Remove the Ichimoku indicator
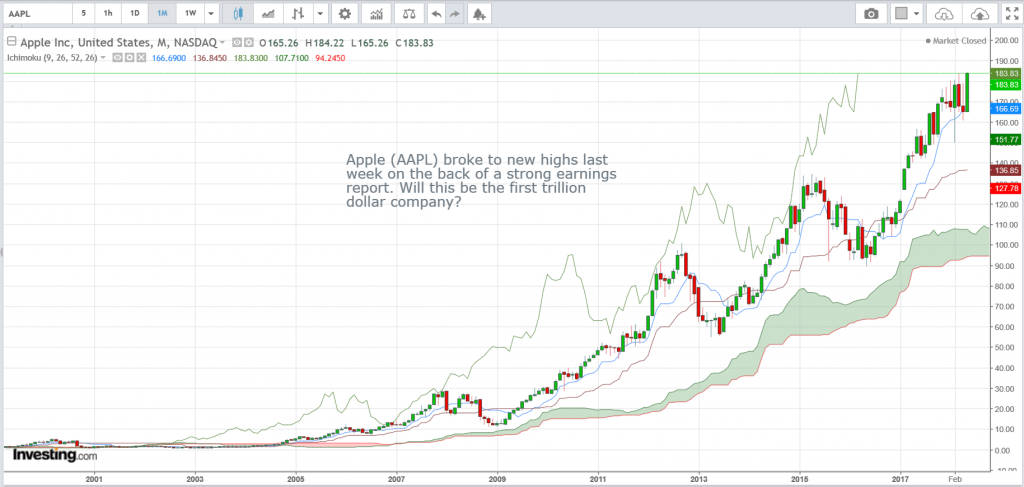Image resolution: width=1024 pixels, height=487 pixels. point(141,57)
